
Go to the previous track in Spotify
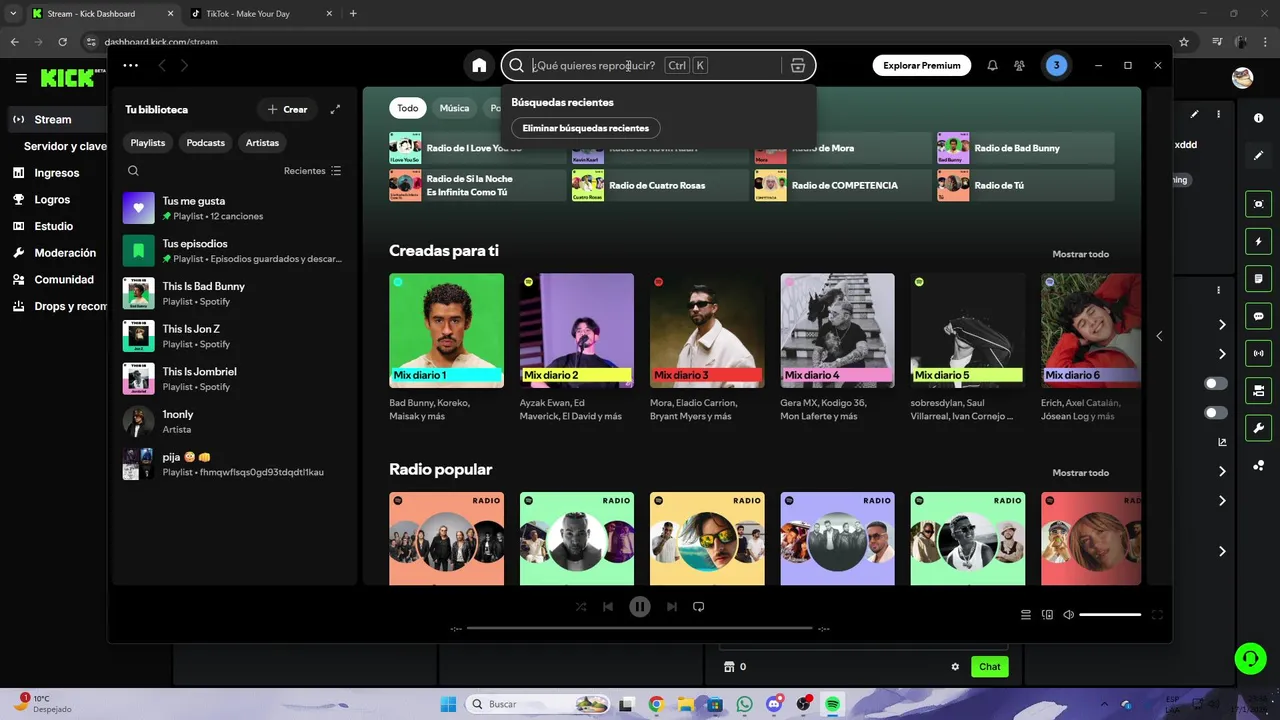pyautogui.click(x=608, y=606)
